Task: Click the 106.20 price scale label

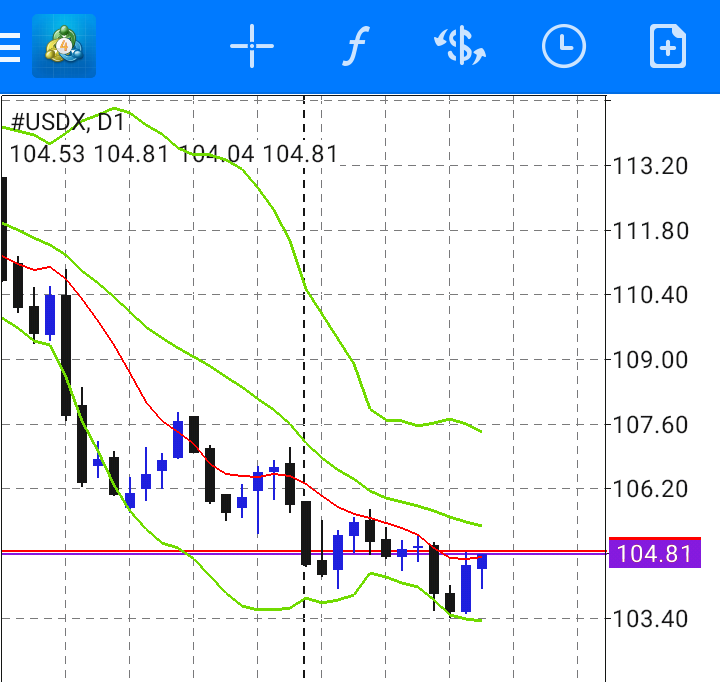Action: coord(650,489)
